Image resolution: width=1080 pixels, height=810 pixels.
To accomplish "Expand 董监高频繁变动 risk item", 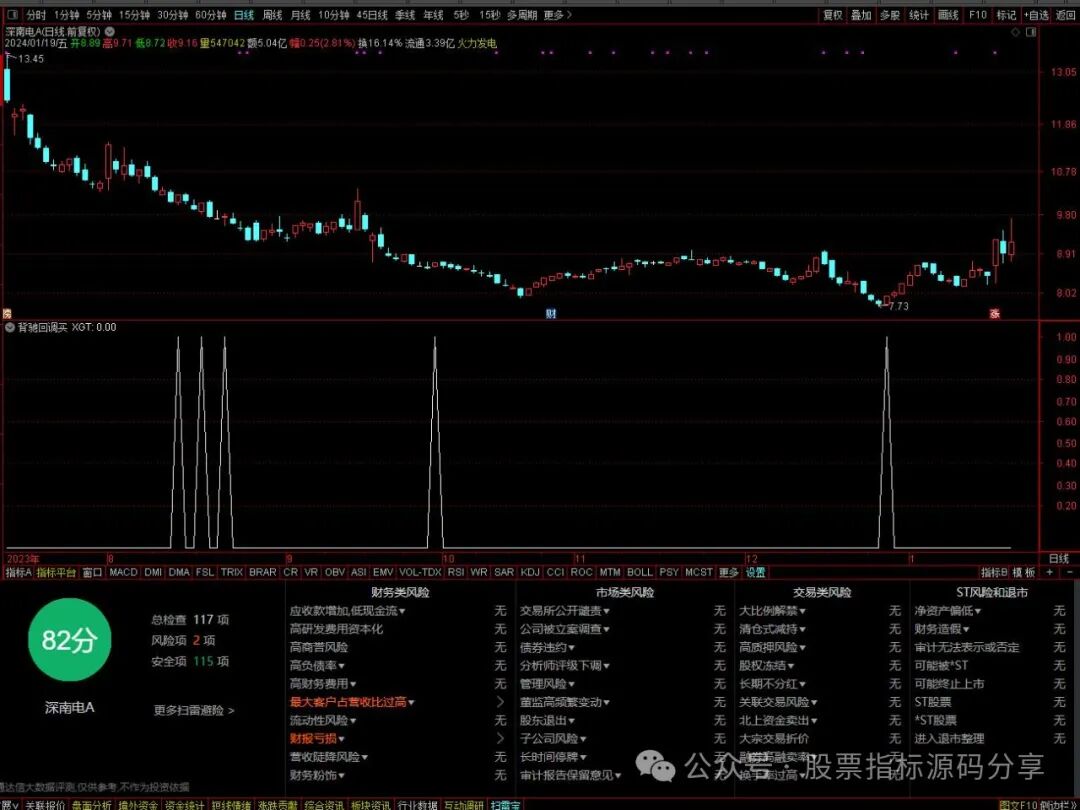I will click(x=565, y=702).
